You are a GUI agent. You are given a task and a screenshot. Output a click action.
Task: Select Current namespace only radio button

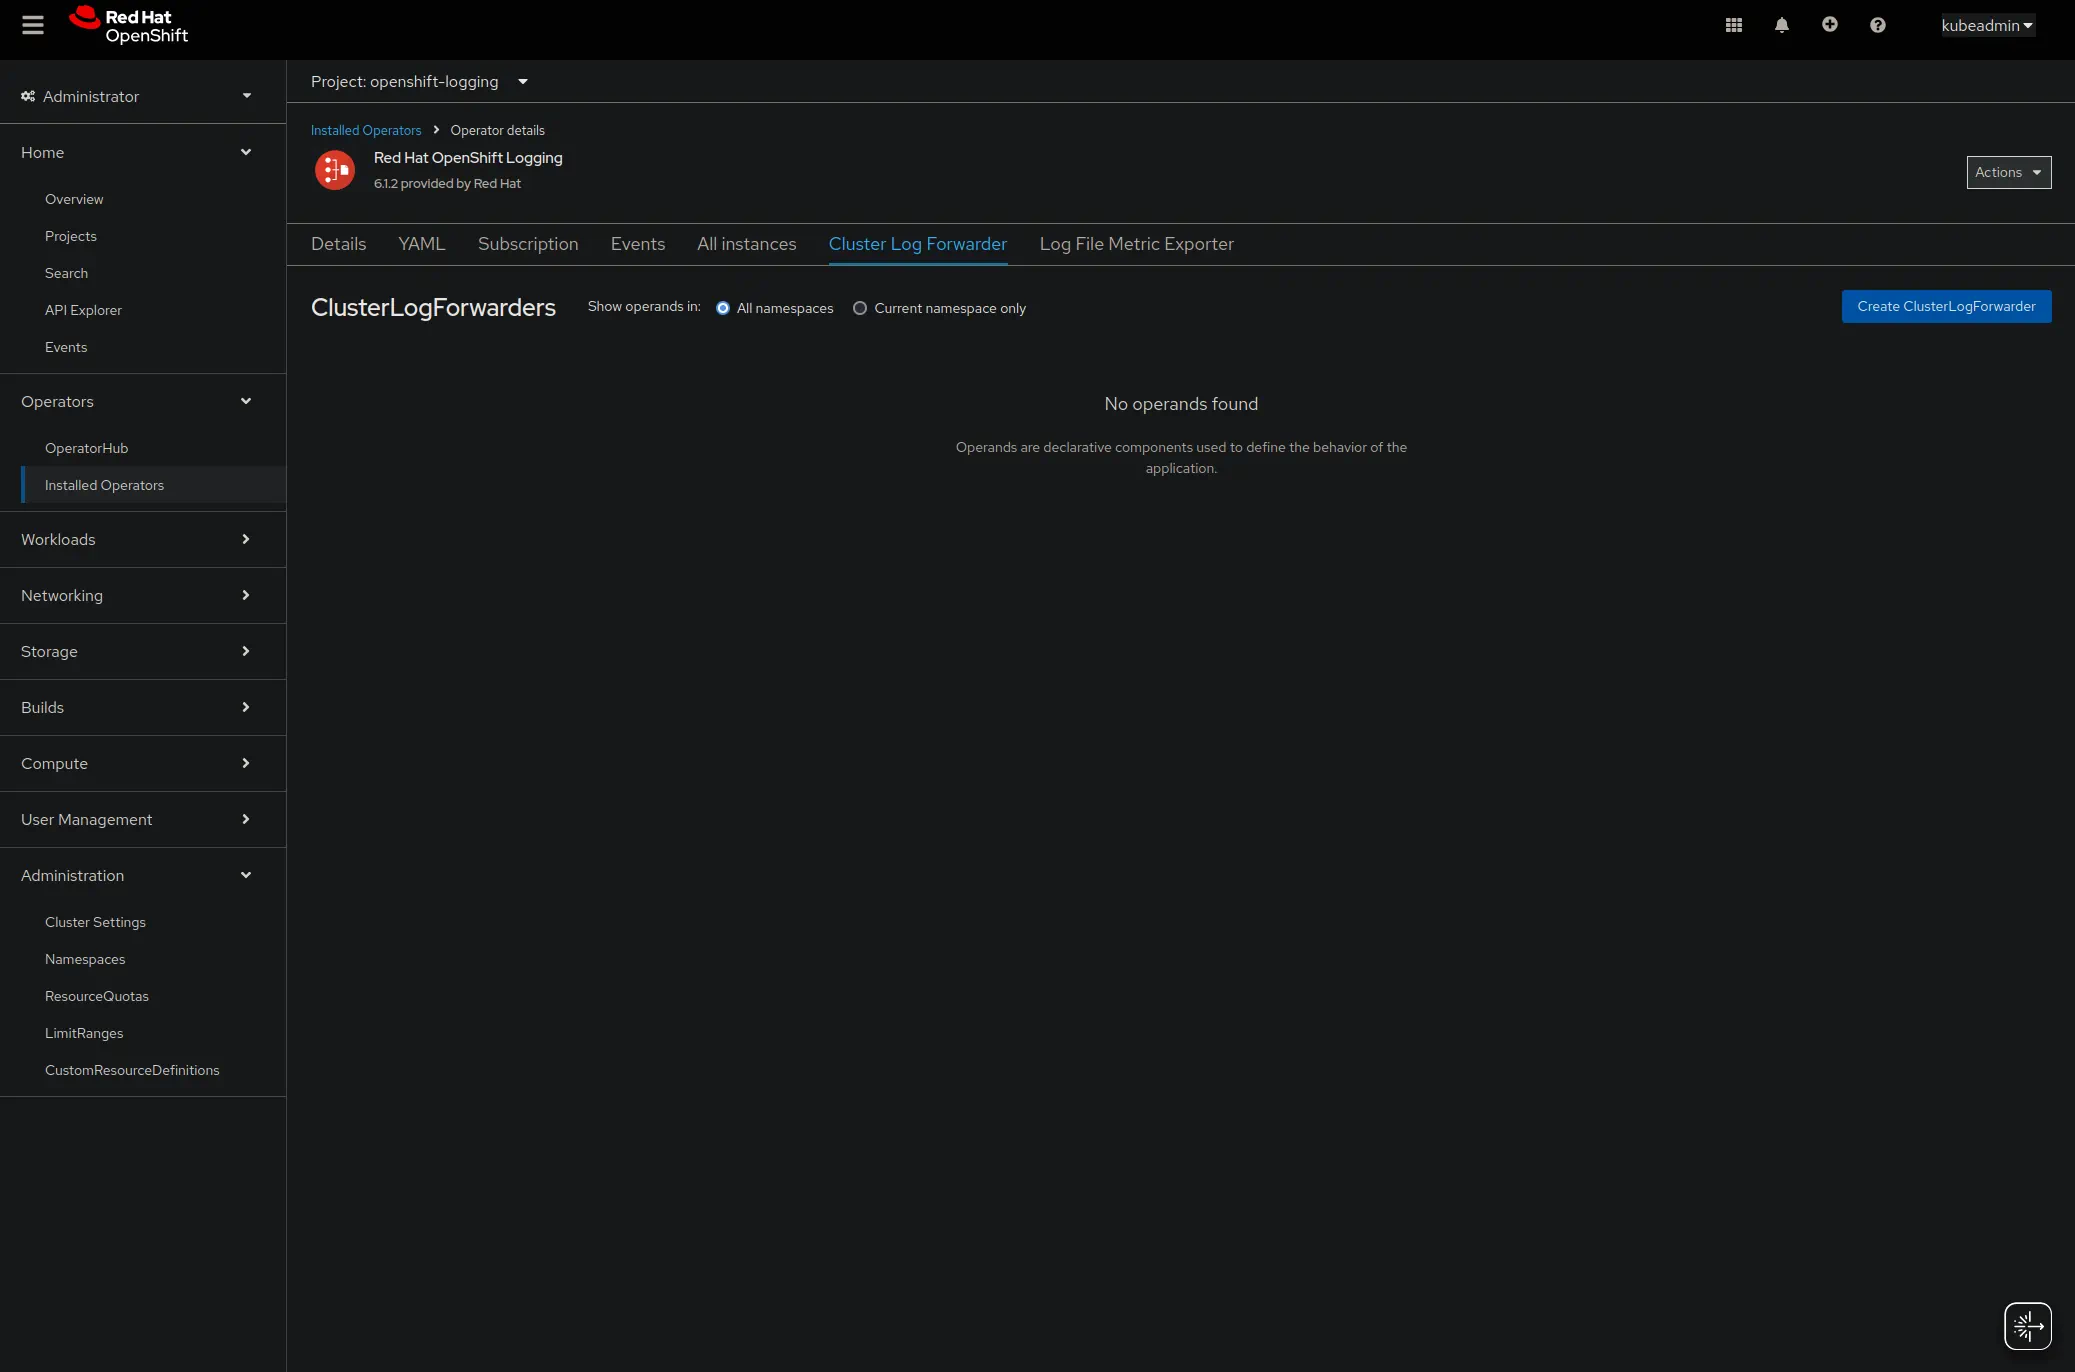coord(860,308)
